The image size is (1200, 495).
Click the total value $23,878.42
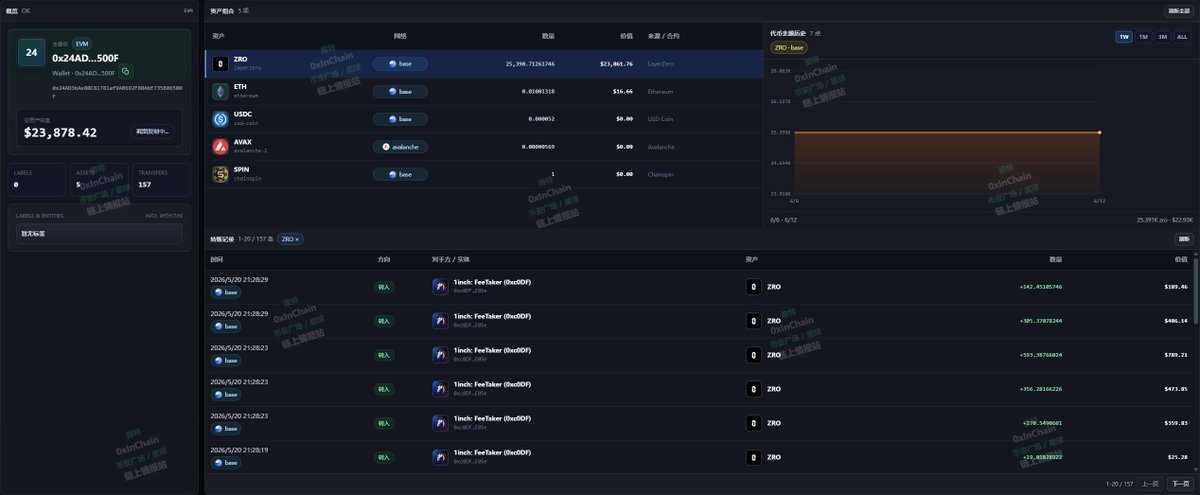[x=60, y=132]
